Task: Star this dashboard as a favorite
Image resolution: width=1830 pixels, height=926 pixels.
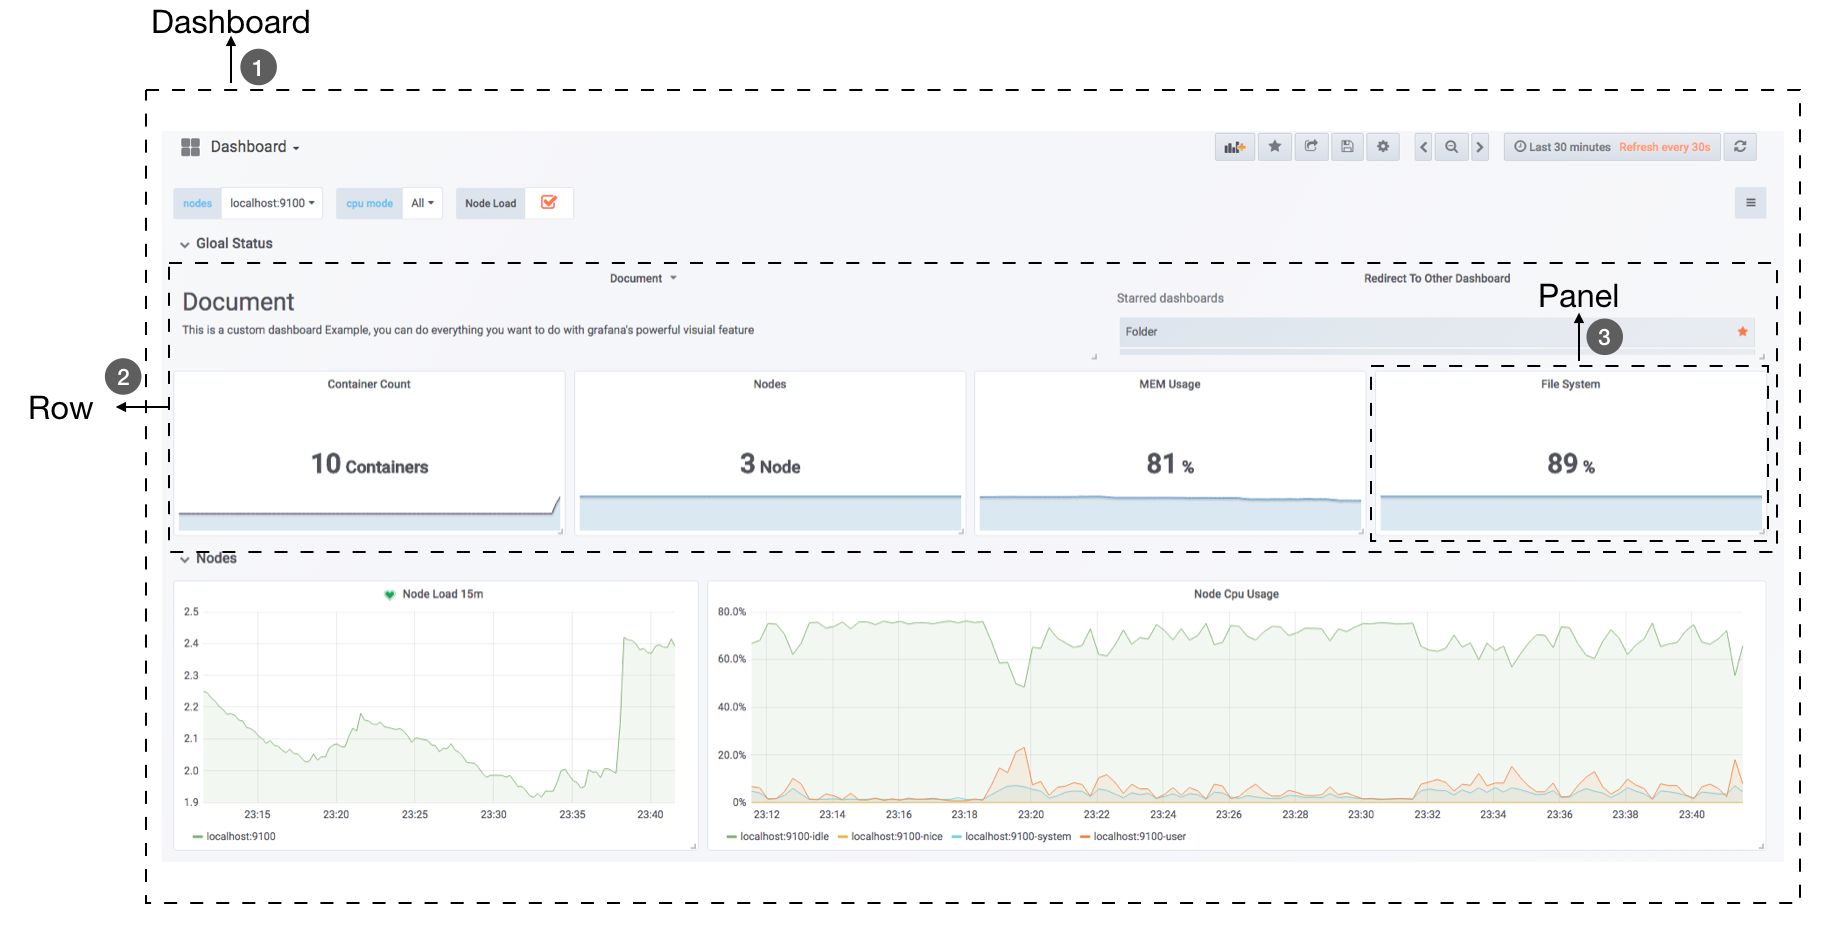Action: [1274, 147]
